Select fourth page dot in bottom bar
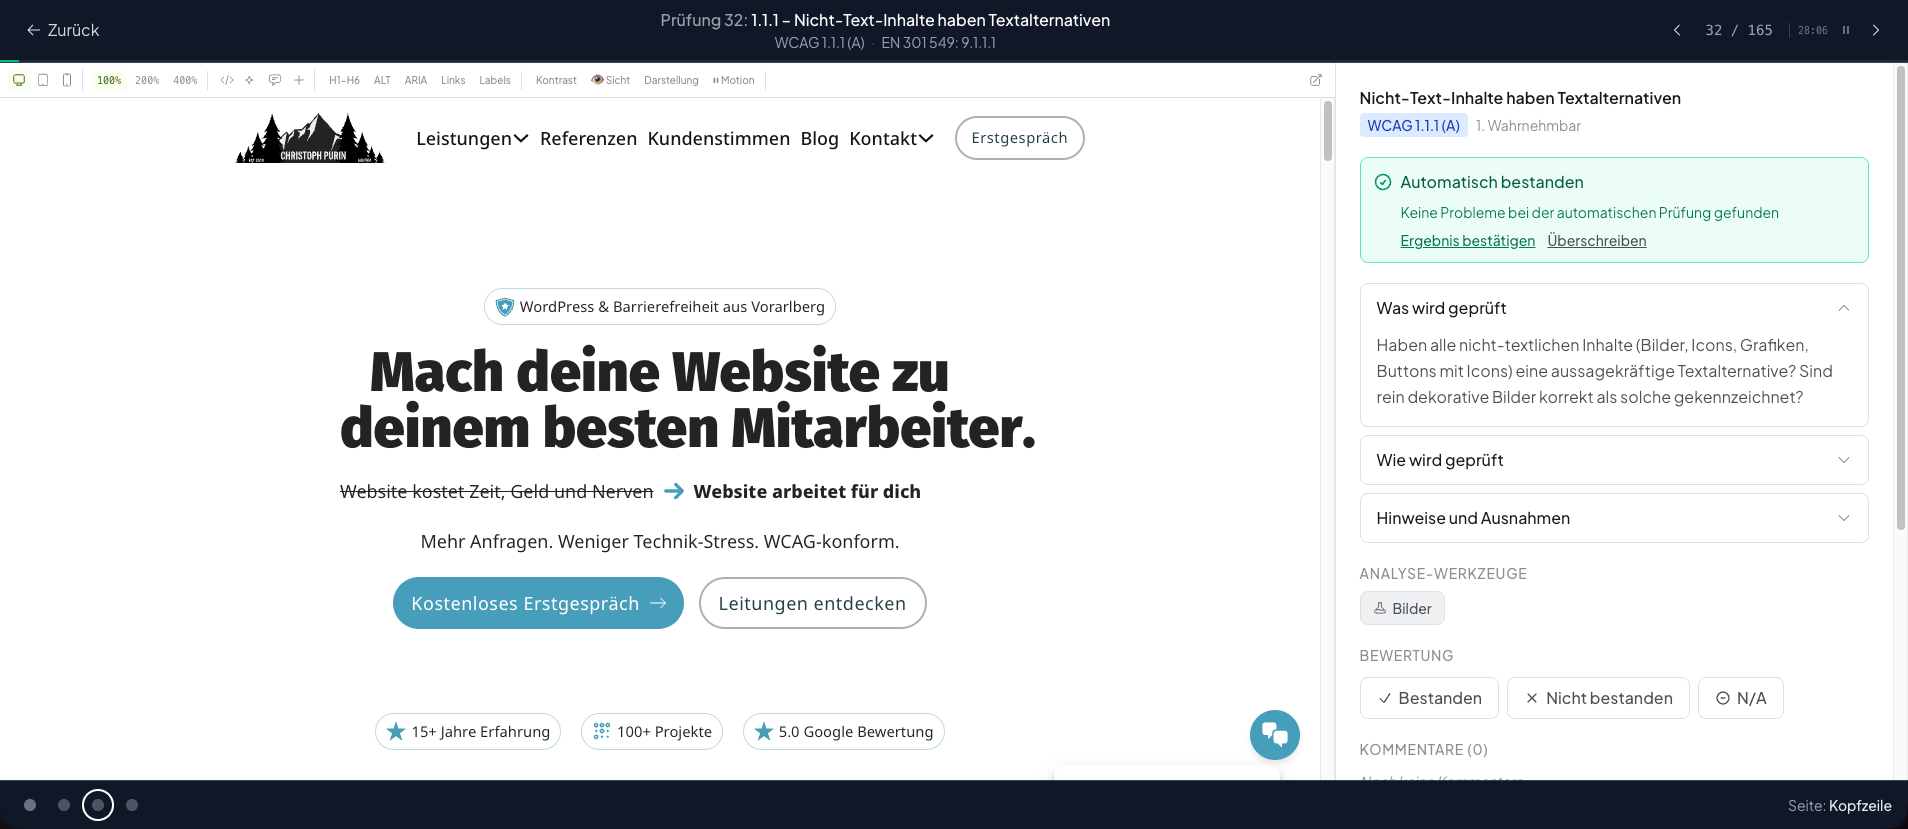Screen dimensions: 1908x829 [132, 805]
